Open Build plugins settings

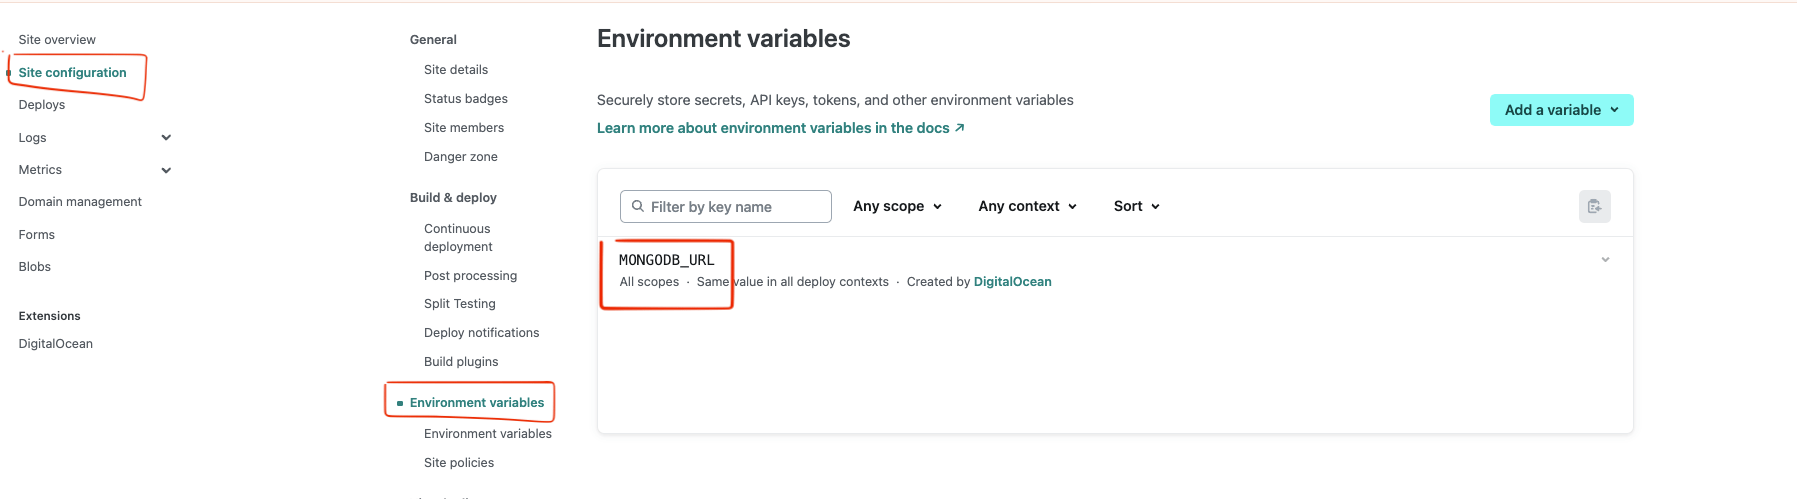(x=461, y=362)
